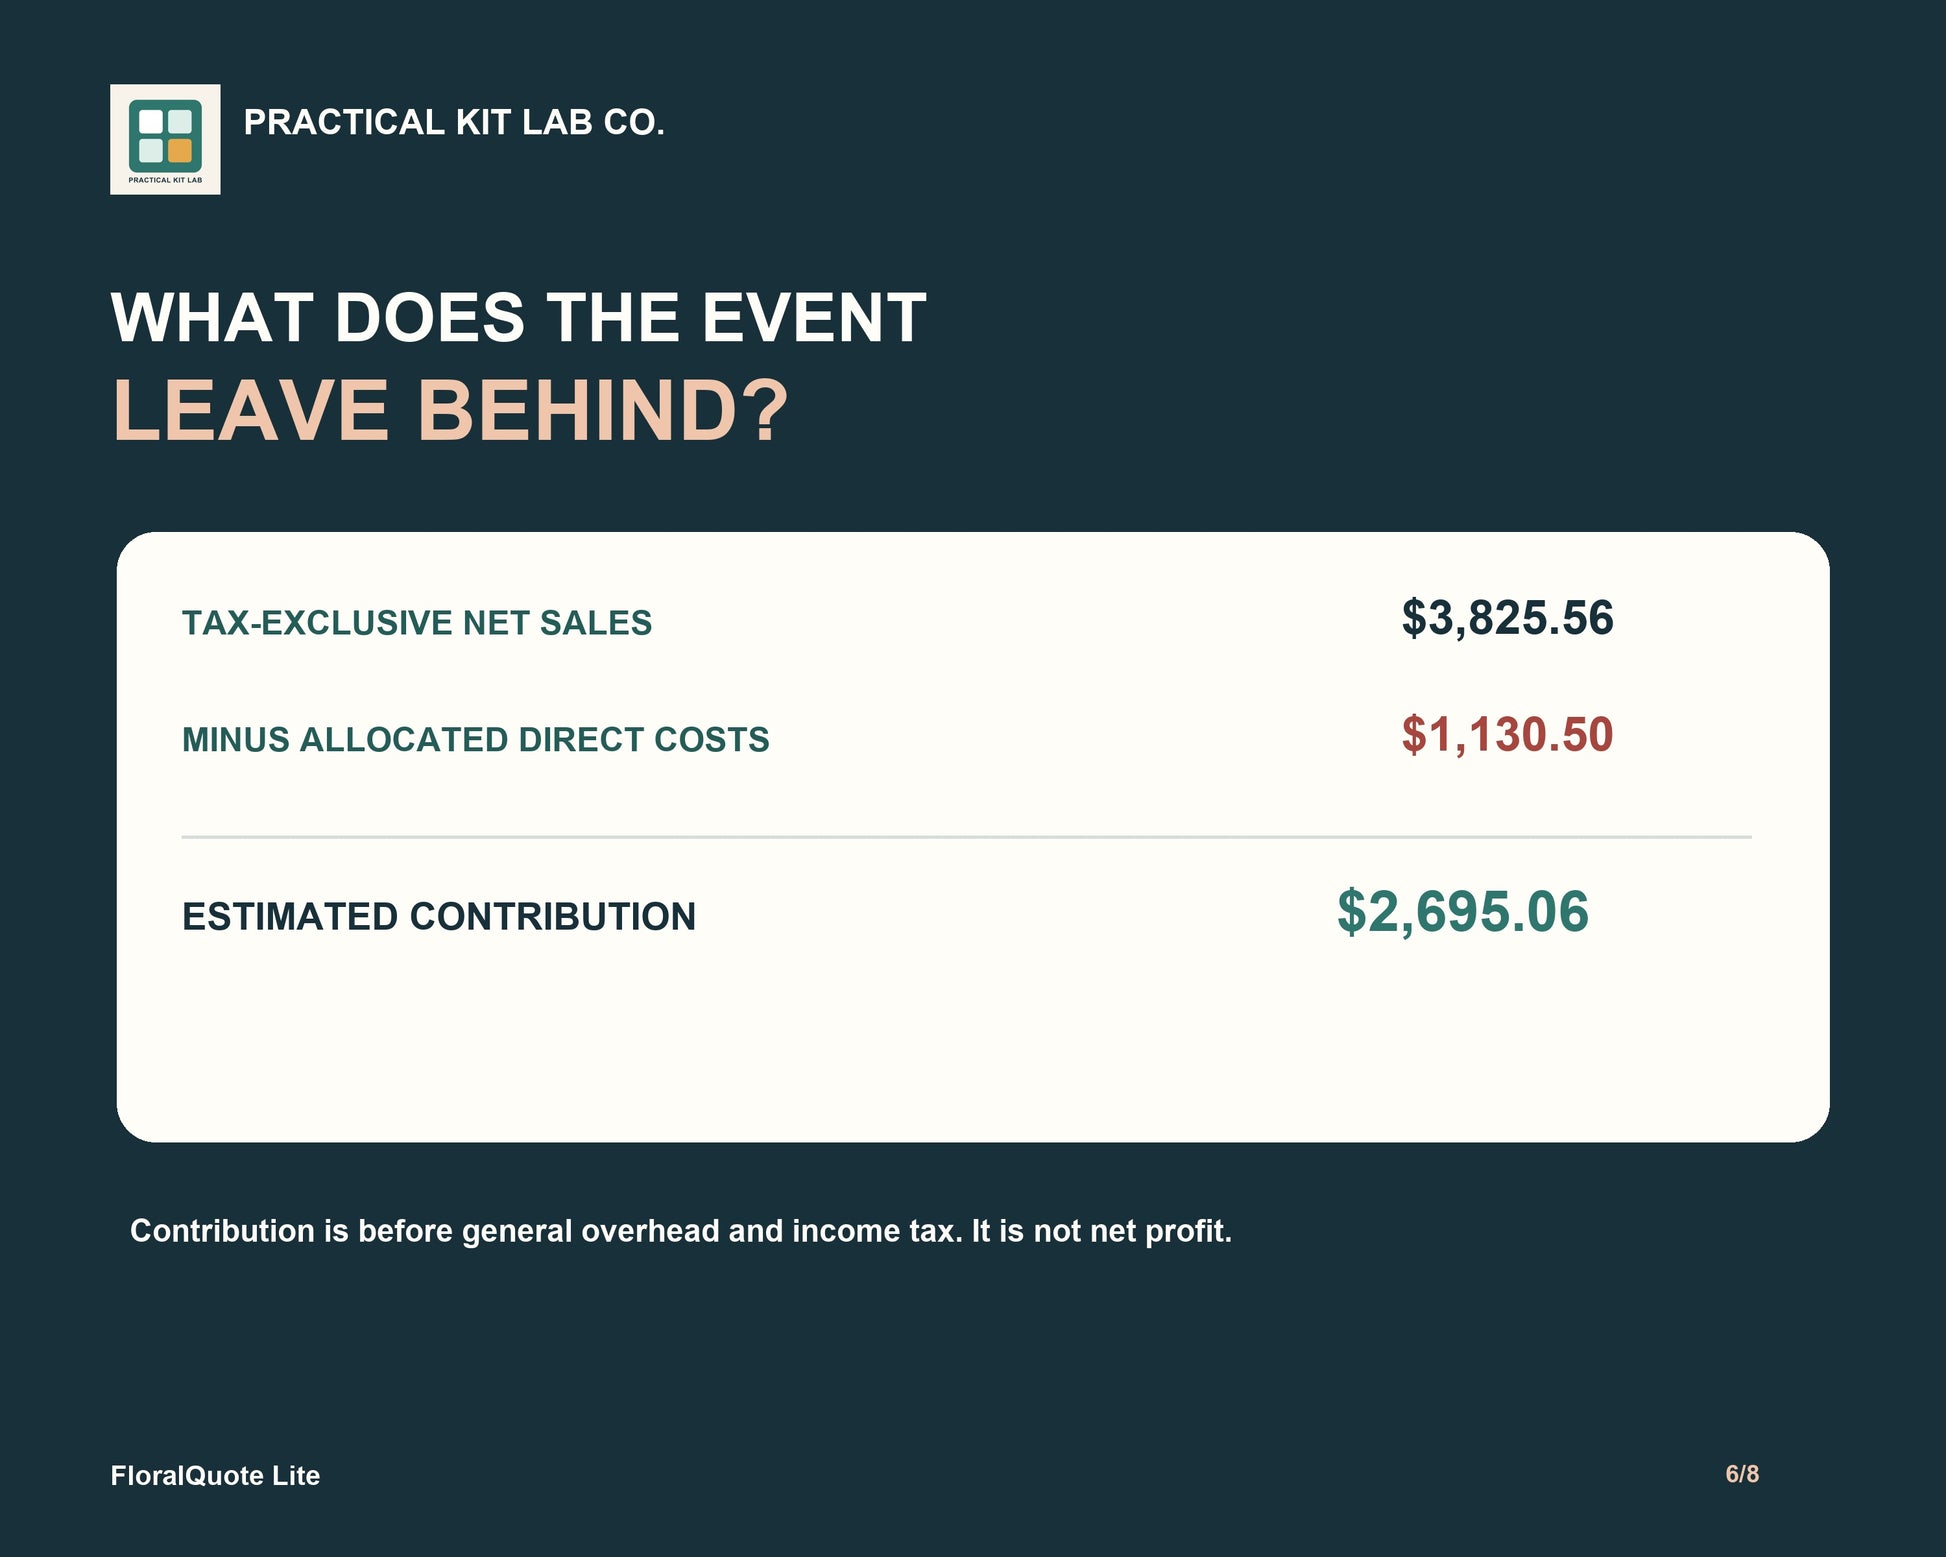Click the Practical Kit Lab logo icon
This screenshot has width=1946, height=1557.
(165, 139)
